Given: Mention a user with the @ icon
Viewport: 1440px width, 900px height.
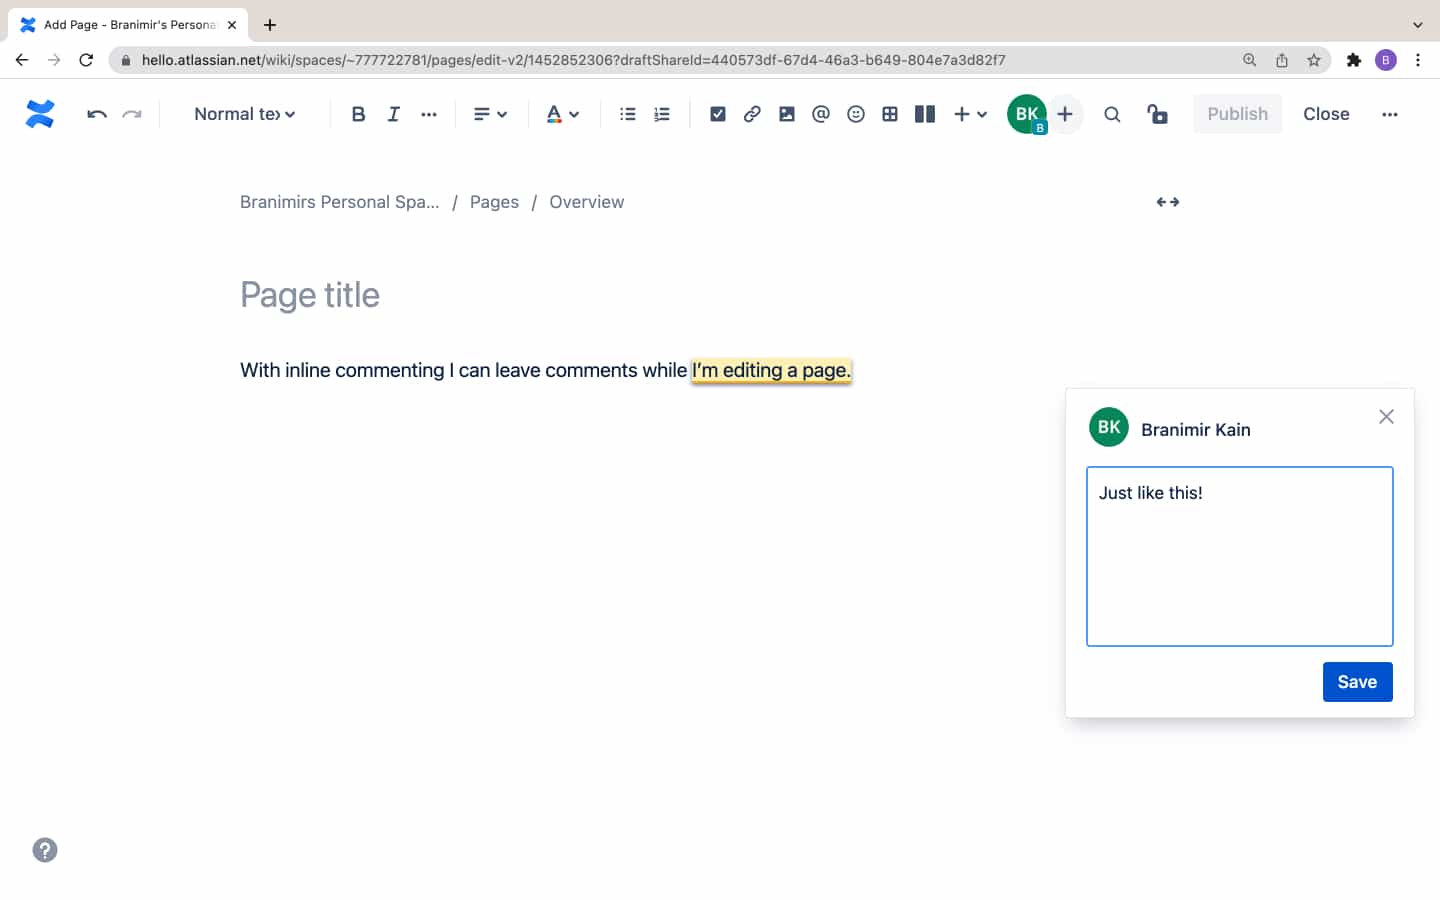Looking at the screenshot, I should [x=821, y=114].
